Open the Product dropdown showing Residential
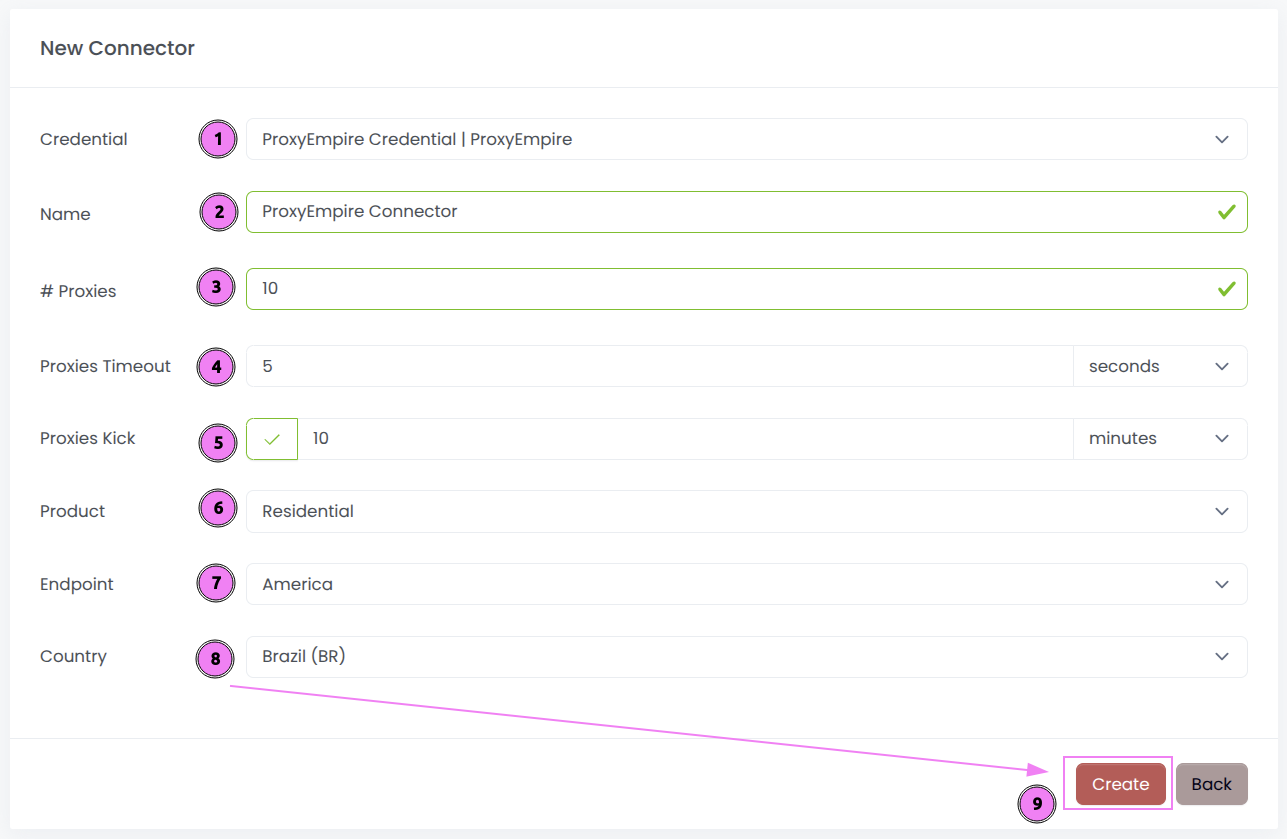Image resolution: width=1287 pixels, height=839 pixels. (746, 511)
